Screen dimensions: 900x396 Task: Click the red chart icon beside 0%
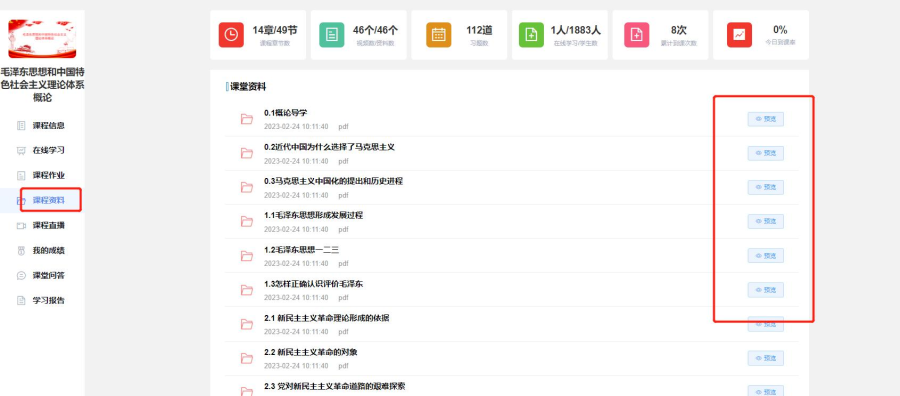click(739, 35)
